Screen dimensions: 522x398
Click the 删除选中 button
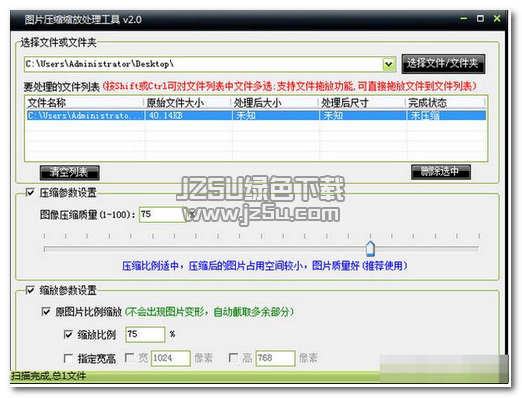(x=441, y=172)
